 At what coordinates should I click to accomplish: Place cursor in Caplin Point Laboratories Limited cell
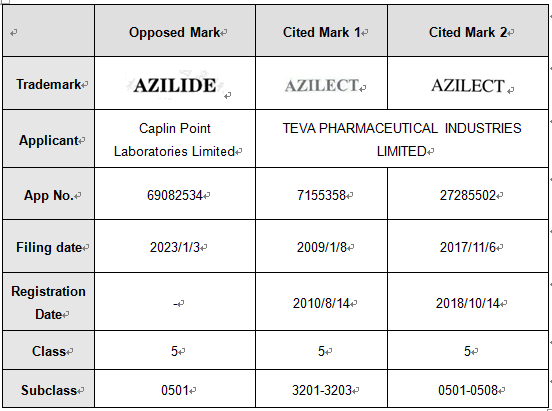pos(175,140)
